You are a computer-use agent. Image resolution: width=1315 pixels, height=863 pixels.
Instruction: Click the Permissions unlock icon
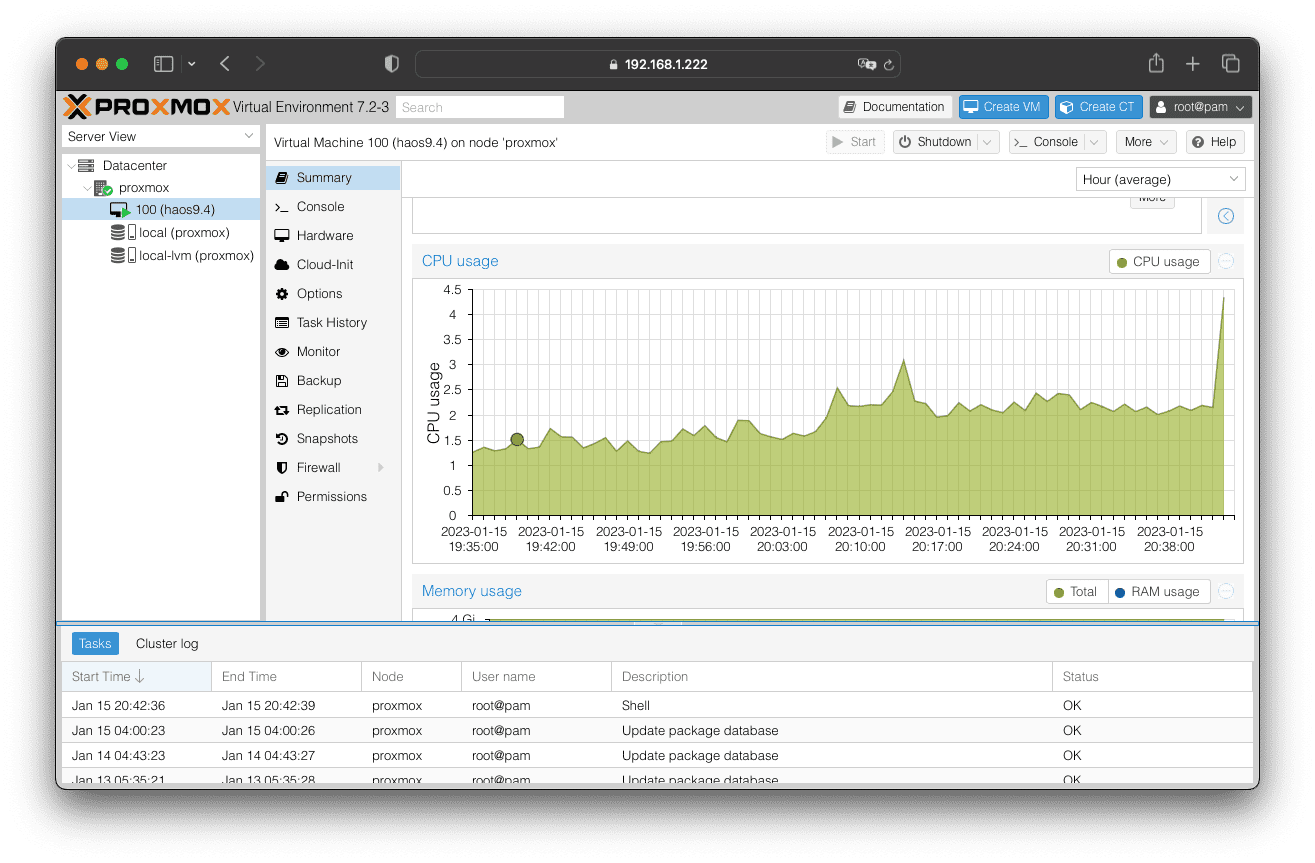(x=281, y=497)
